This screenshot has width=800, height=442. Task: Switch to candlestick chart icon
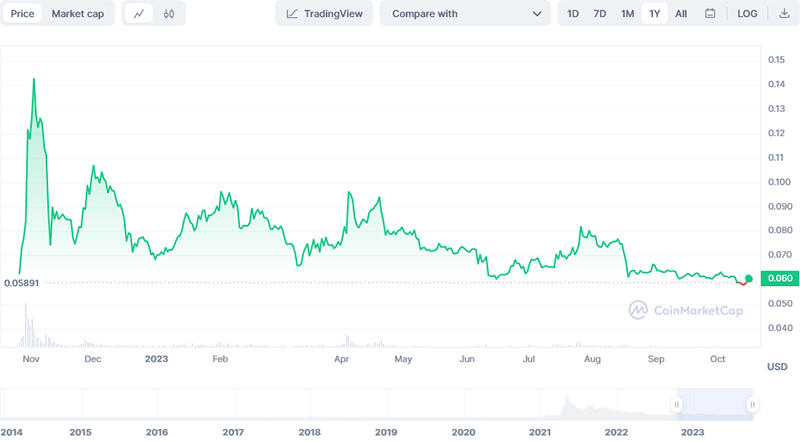(x=169, y=14)
